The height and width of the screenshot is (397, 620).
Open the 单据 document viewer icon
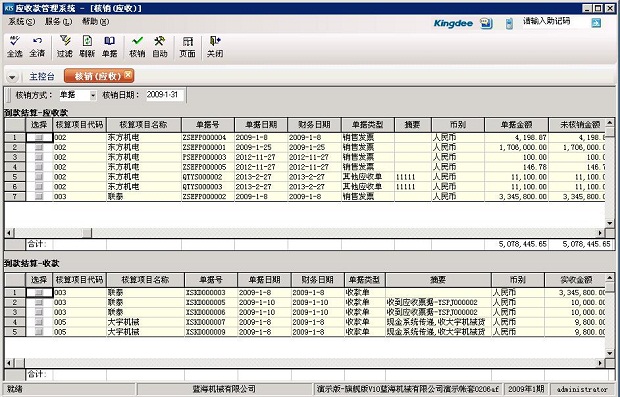[x=110, y=47]
